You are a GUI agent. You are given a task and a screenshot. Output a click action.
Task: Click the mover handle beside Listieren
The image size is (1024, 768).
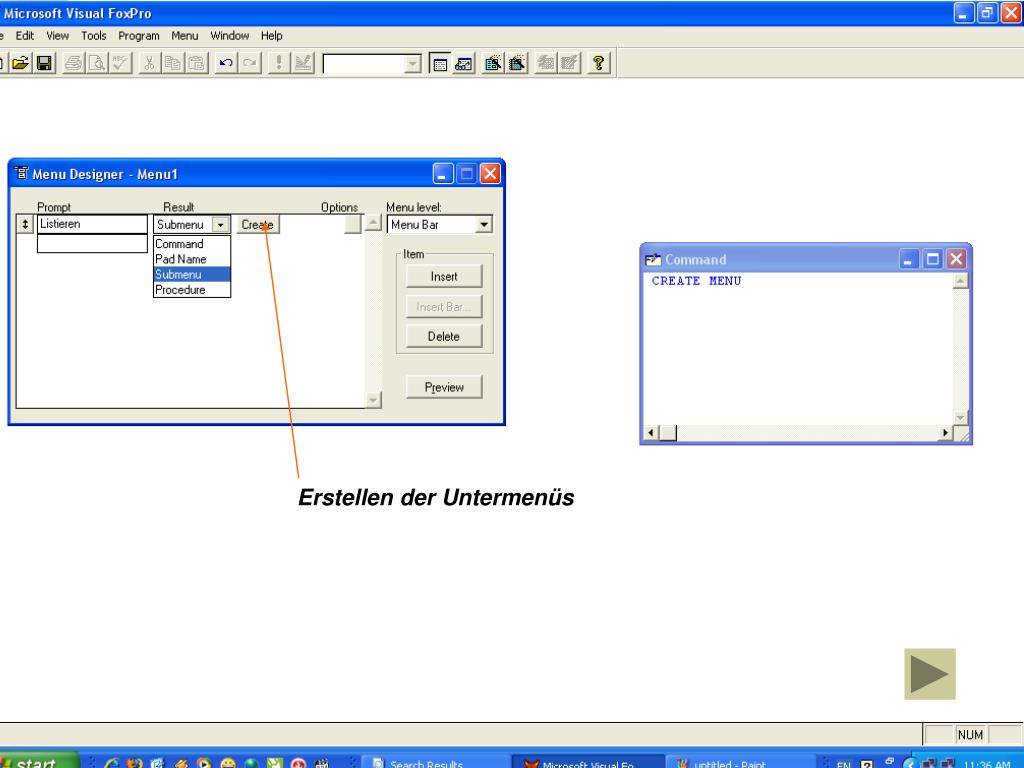coord(25,224)
